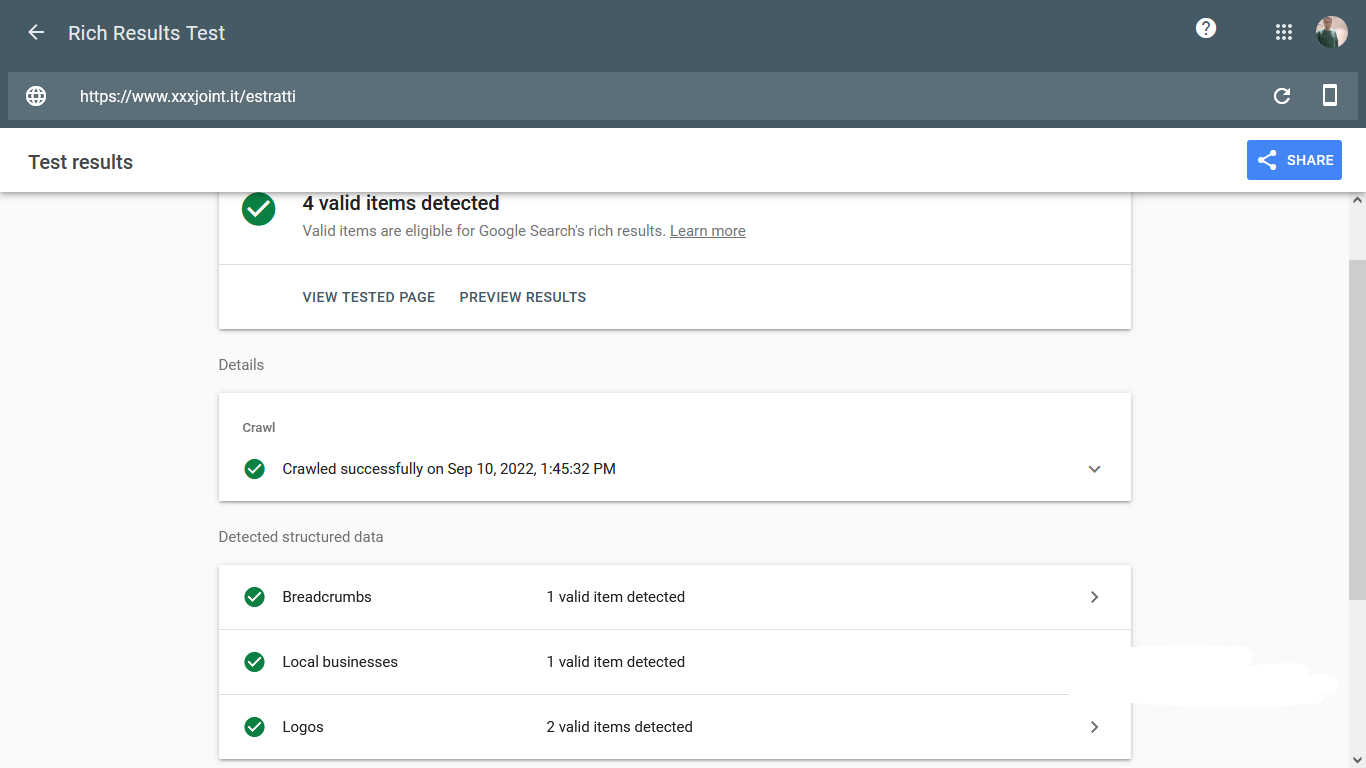
Task: Click '1 valid item detected' in Local businesses row
Action: click(x=615, y=662)
